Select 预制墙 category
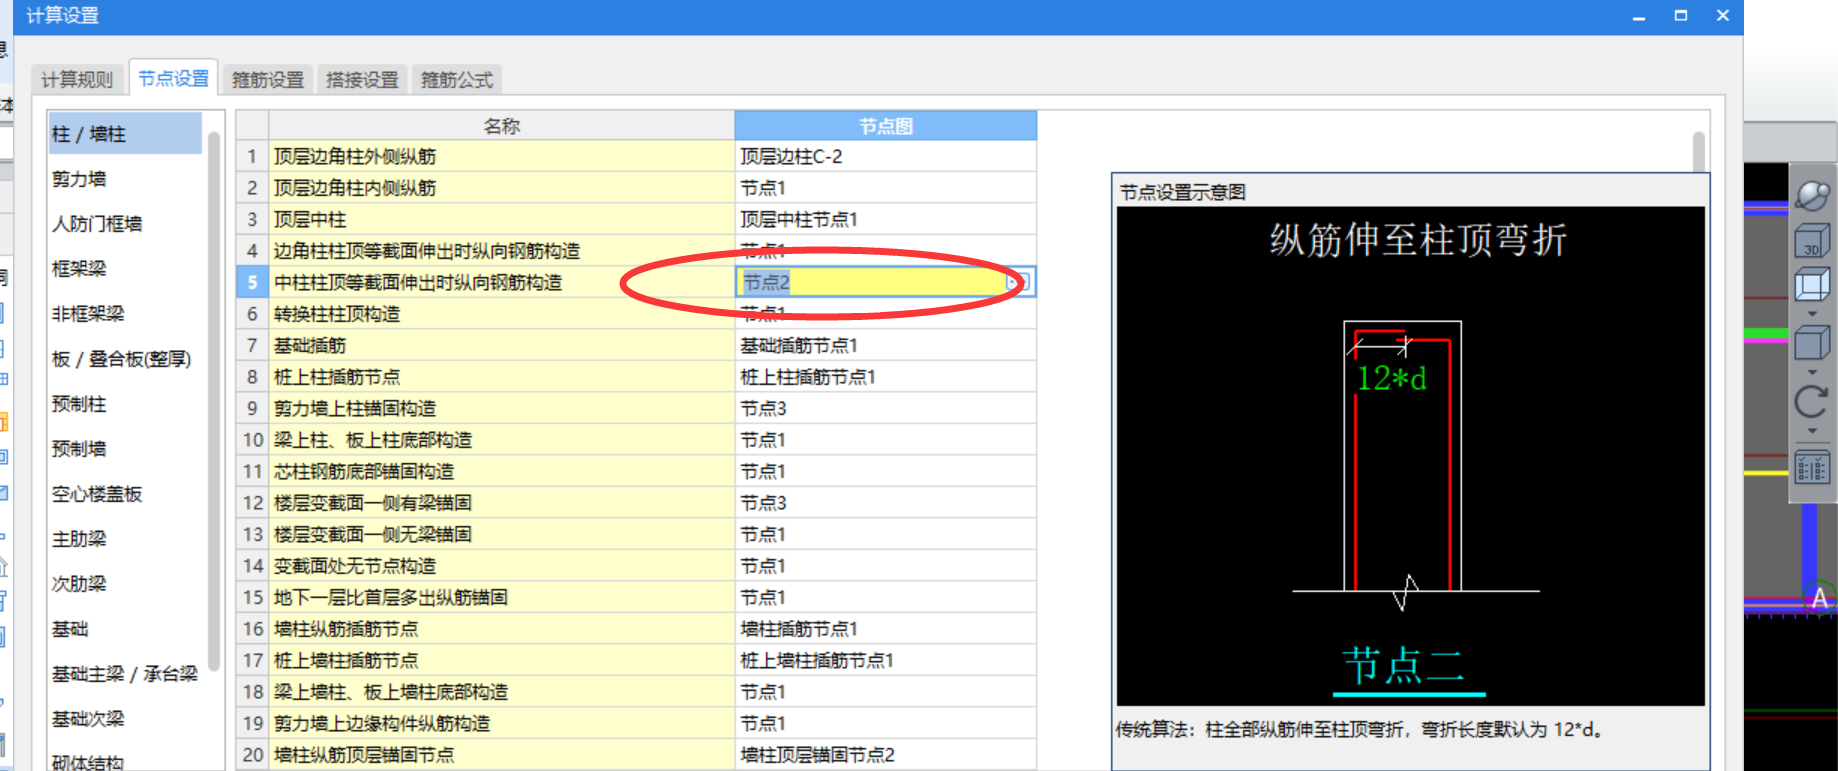Image resolution: width=1838 pixels, height=771 pixels. coord(125,449)
